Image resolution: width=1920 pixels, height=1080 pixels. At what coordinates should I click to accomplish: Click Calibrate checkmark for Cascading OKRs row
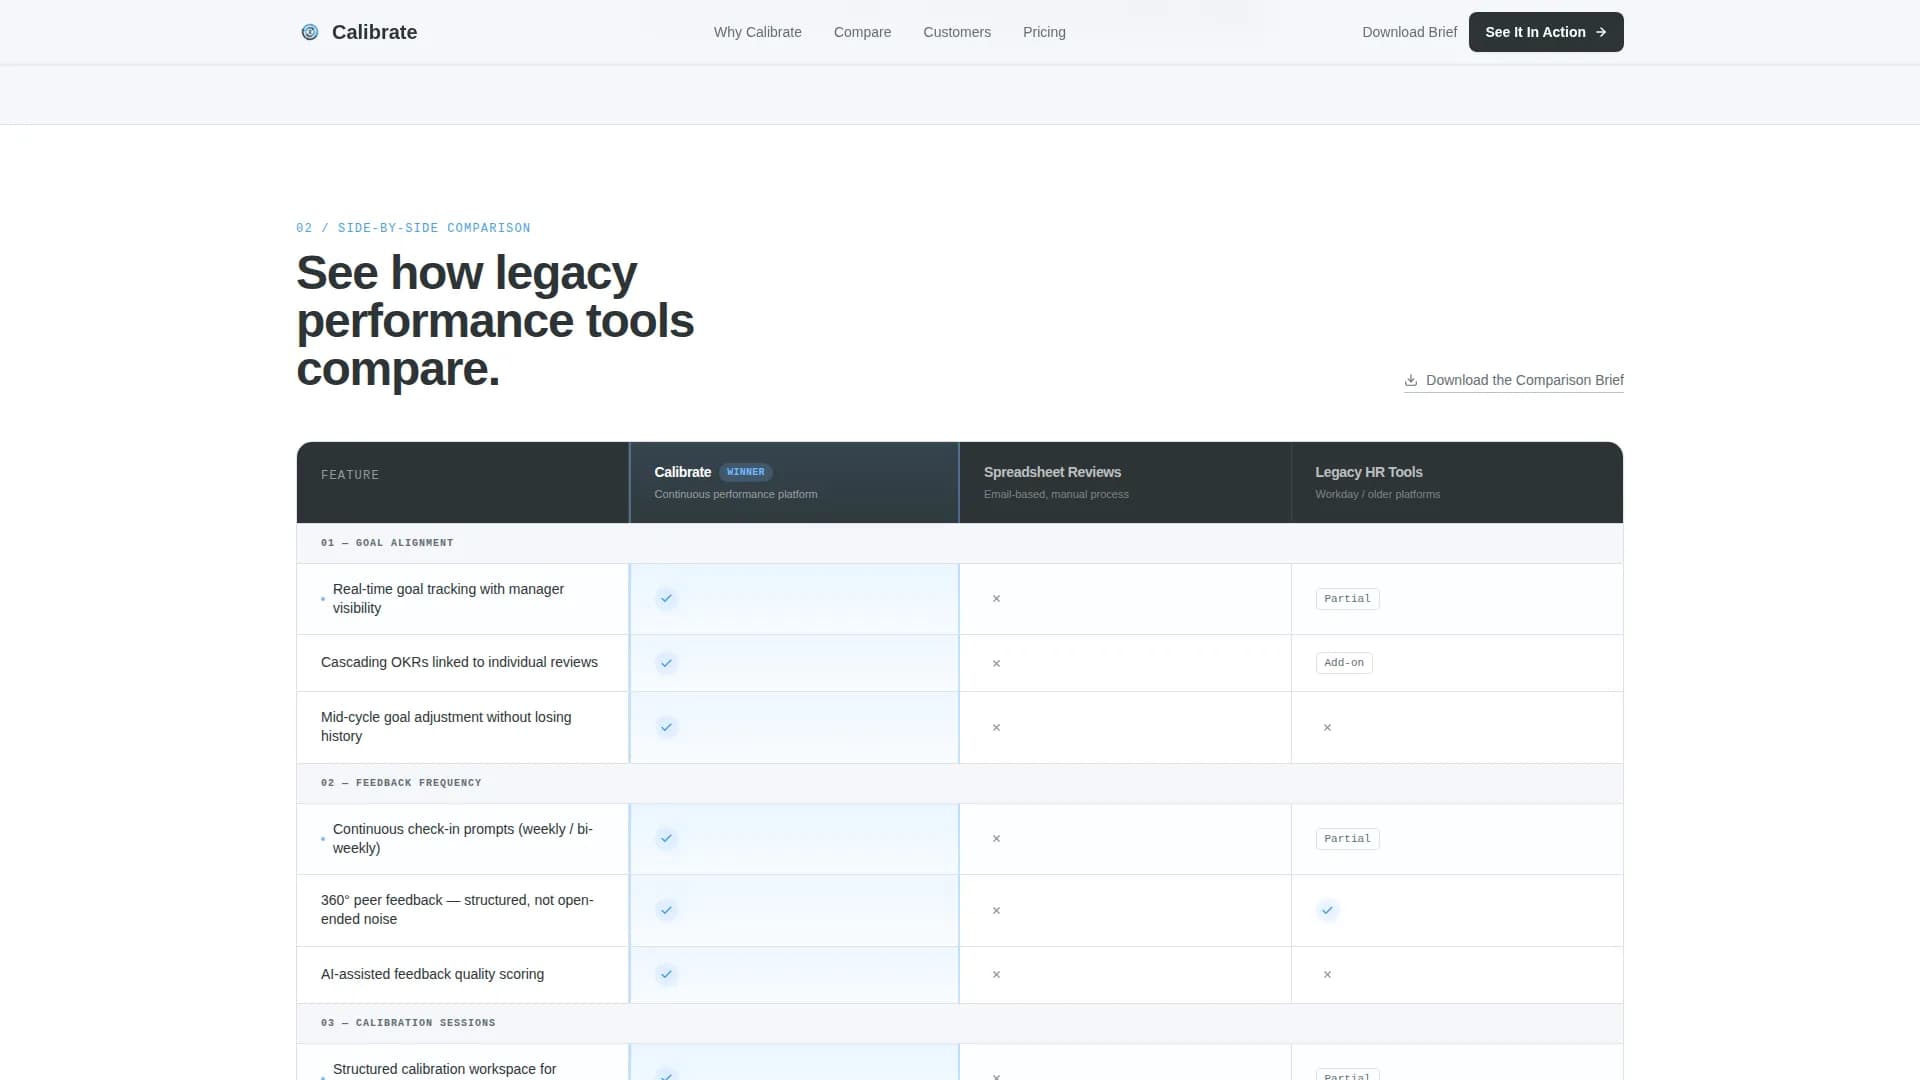click(666, 663)
